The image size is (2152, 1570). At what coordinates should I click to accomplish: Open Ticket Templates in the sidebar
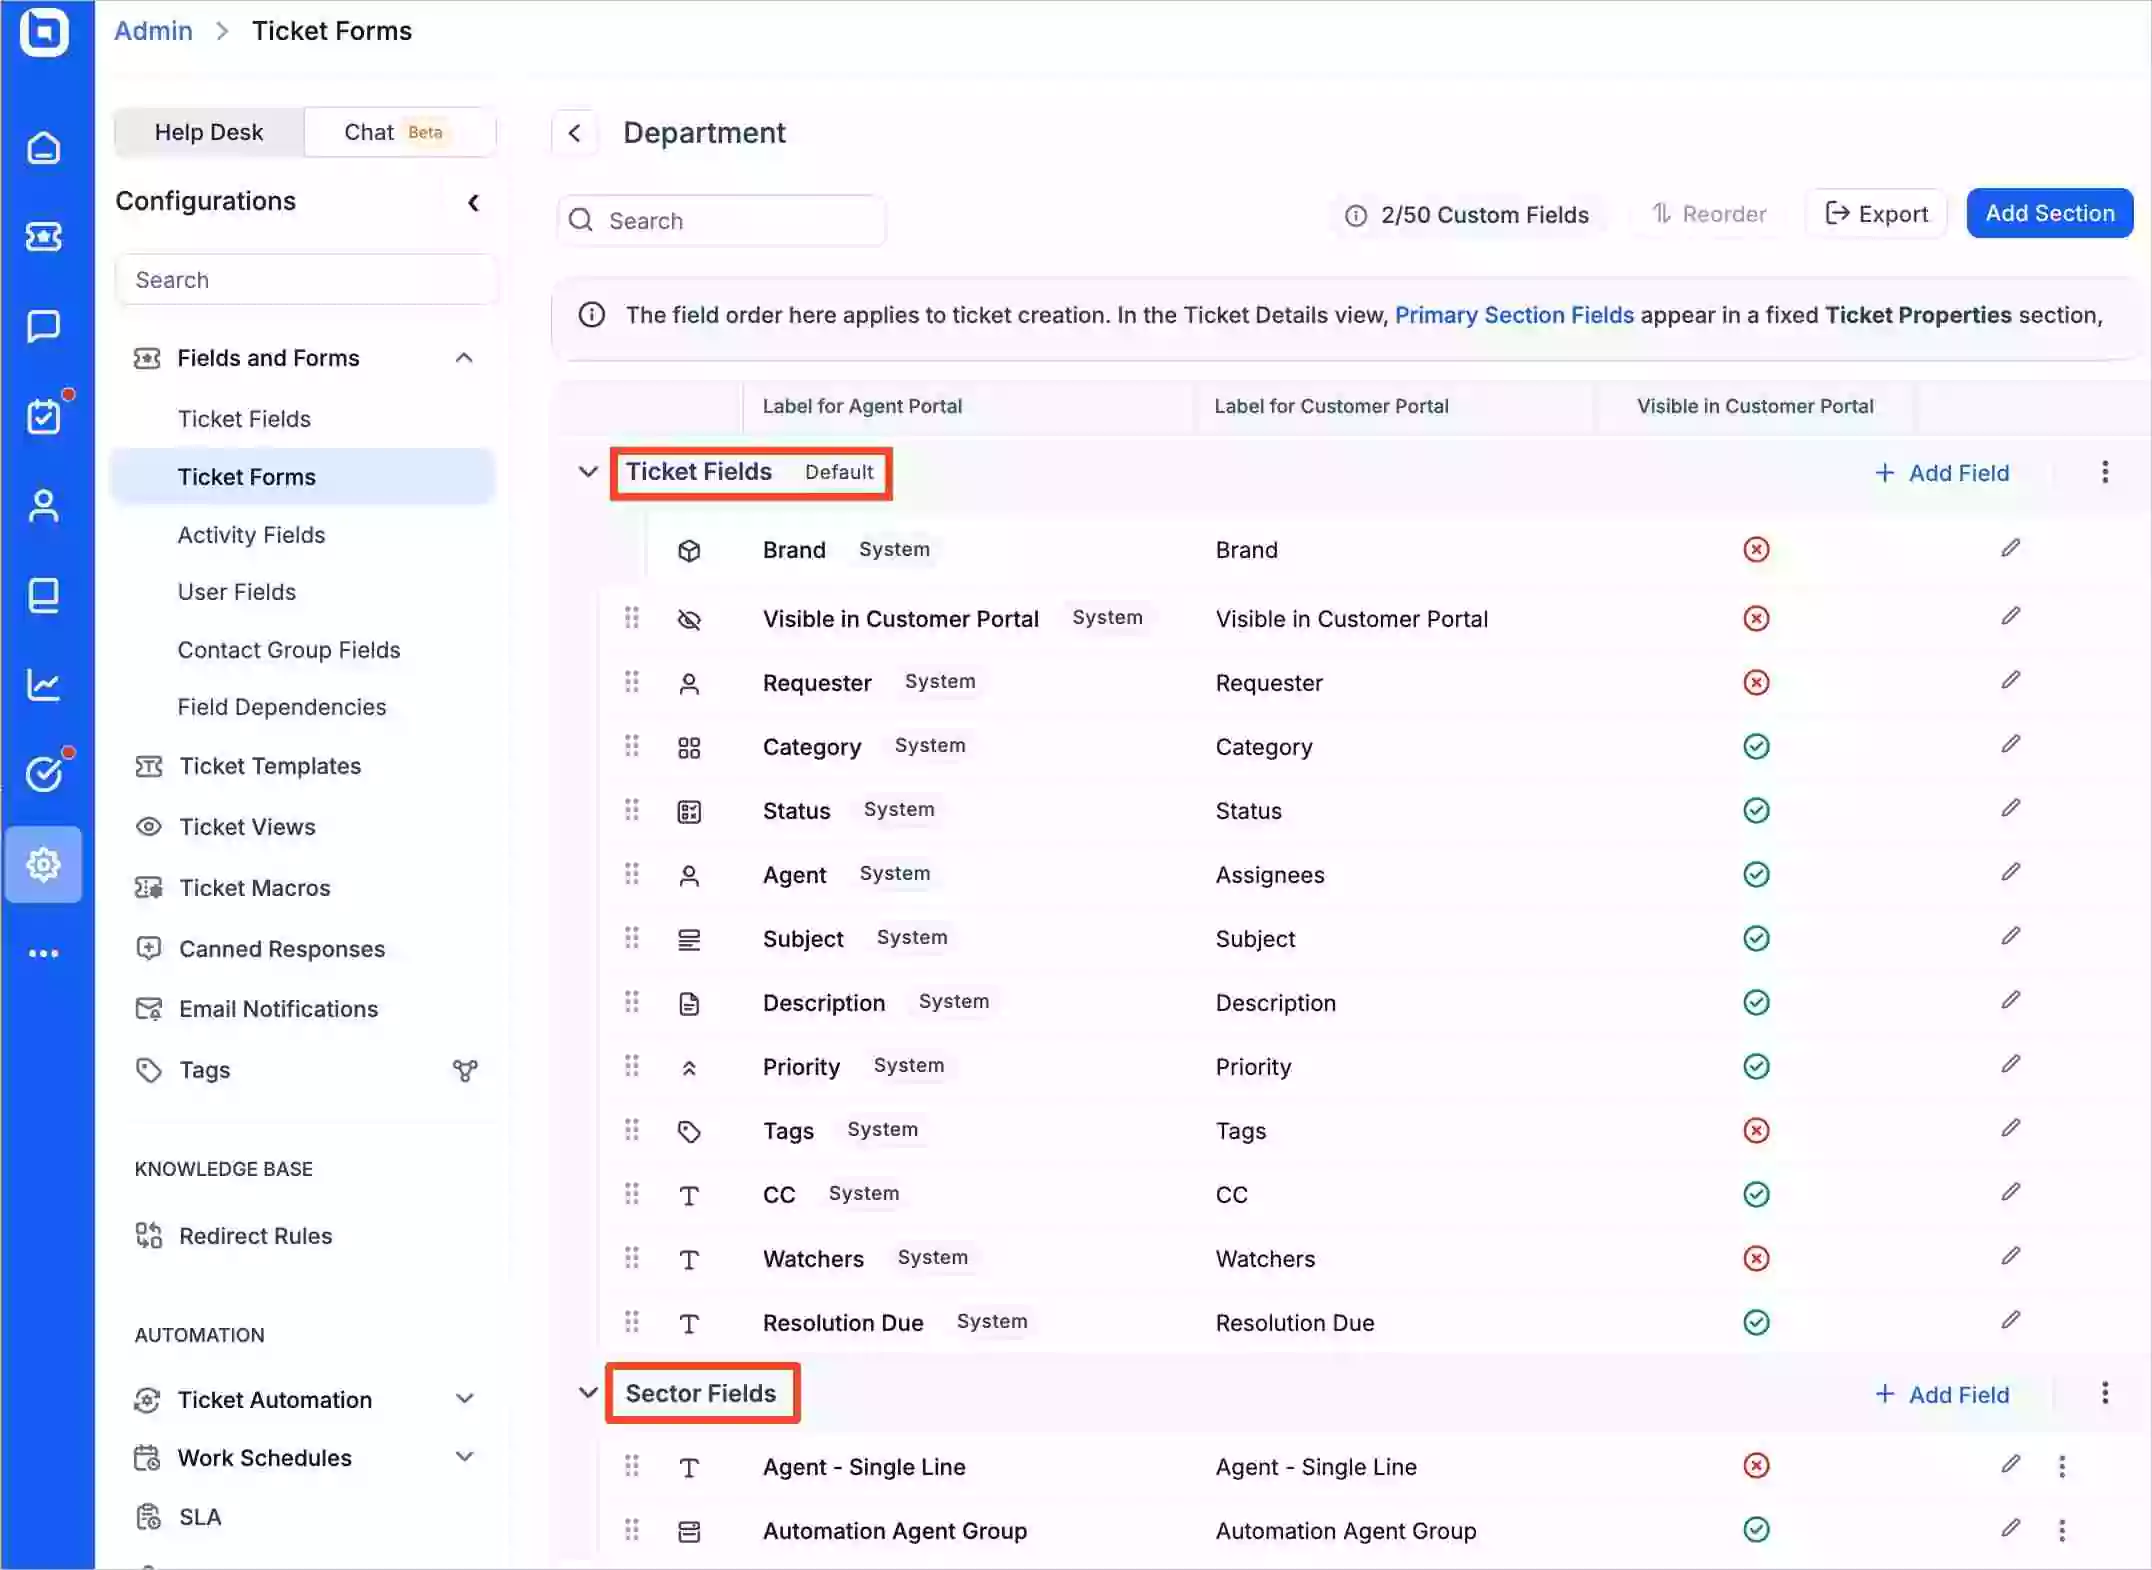point(269,766)
